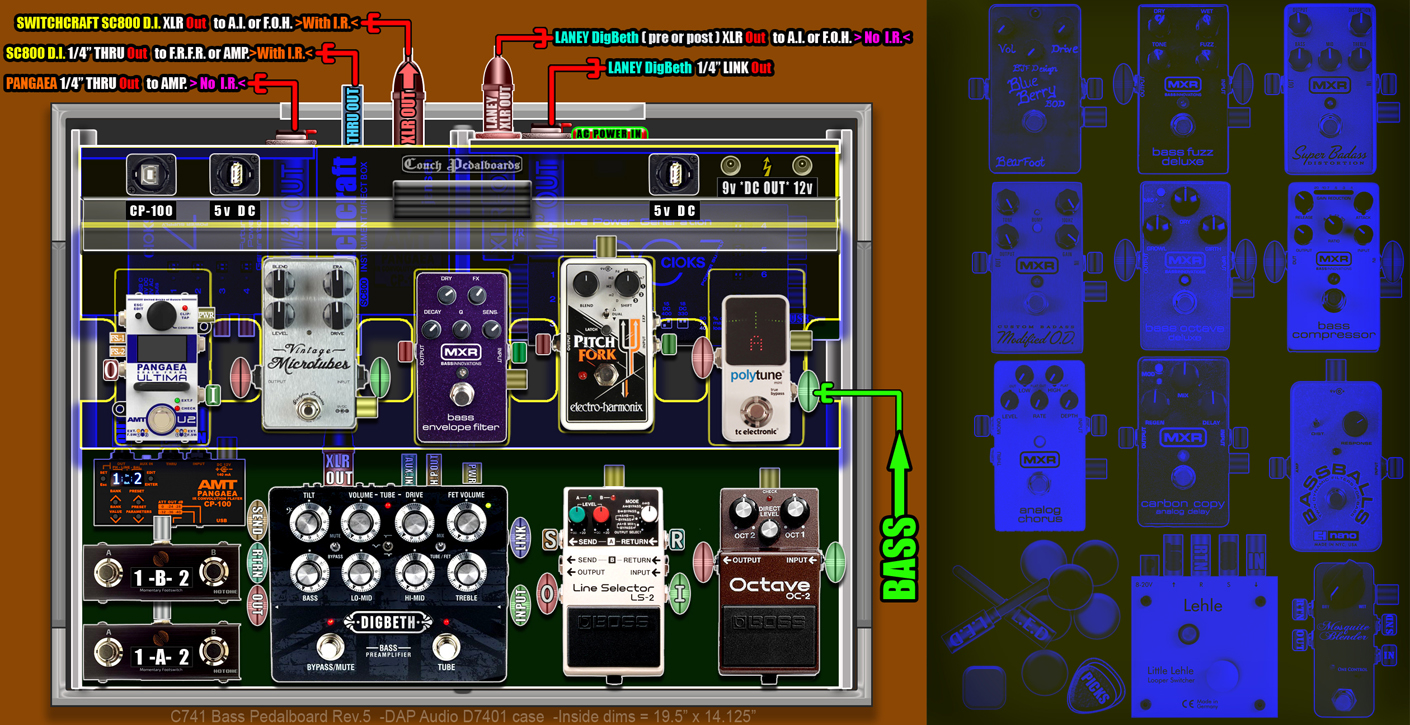
Task: Click the green BASS input label
Action: 898,556
